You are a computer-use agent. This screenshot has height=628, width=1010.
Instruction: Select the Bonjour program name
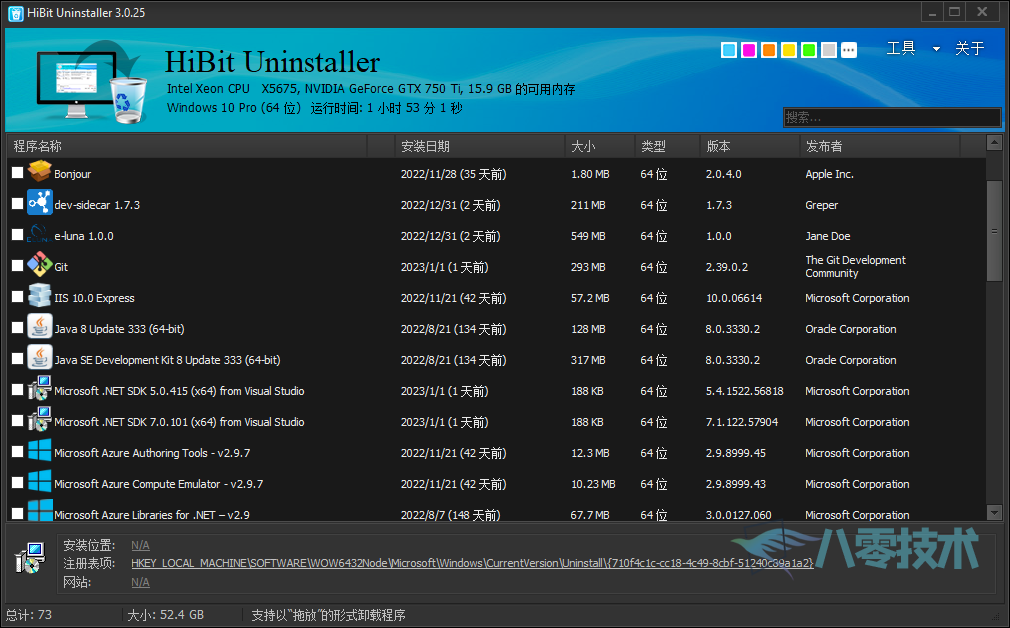point(73,174)
